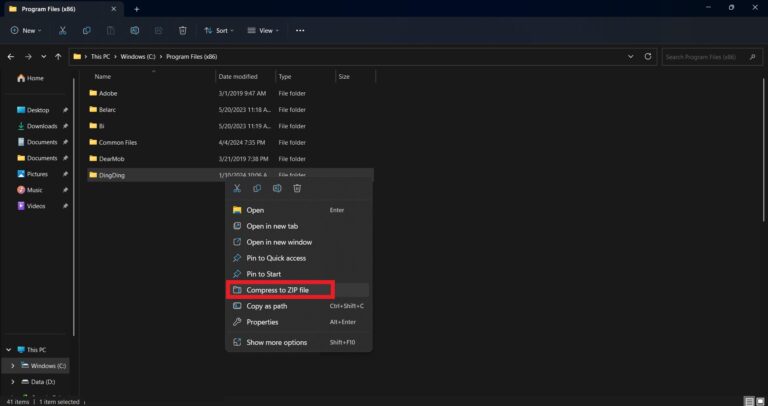
Task: Choose Compress to ZIP file
Action: point(298,290)
